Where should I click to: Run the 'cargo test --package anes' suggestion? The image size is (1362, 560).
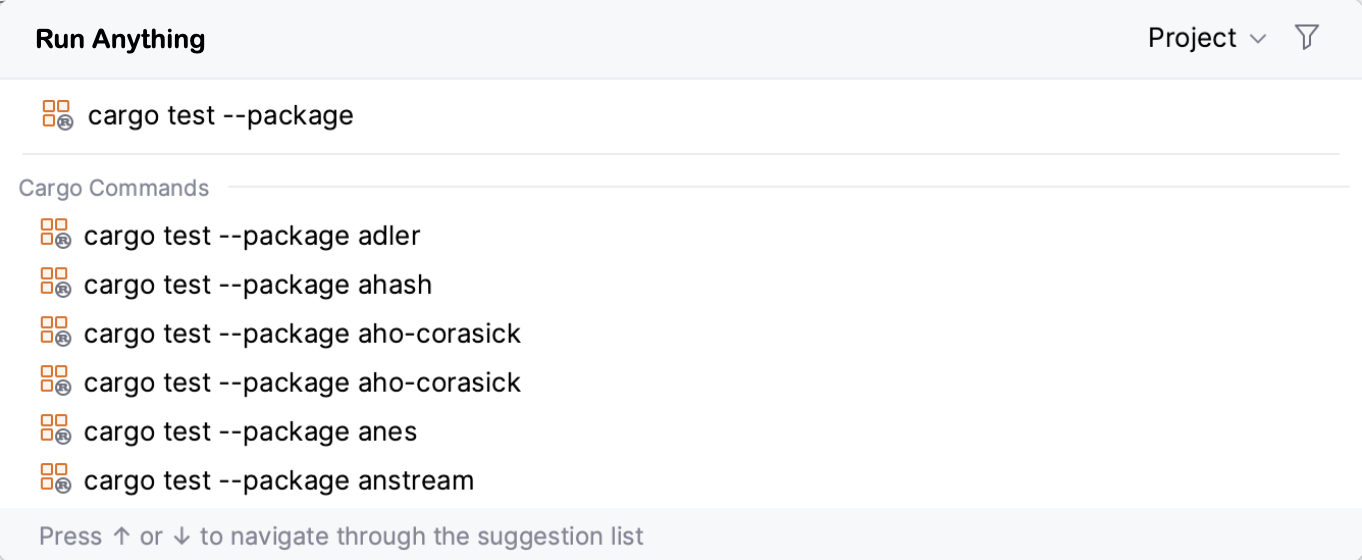click(x=250, y=432)
